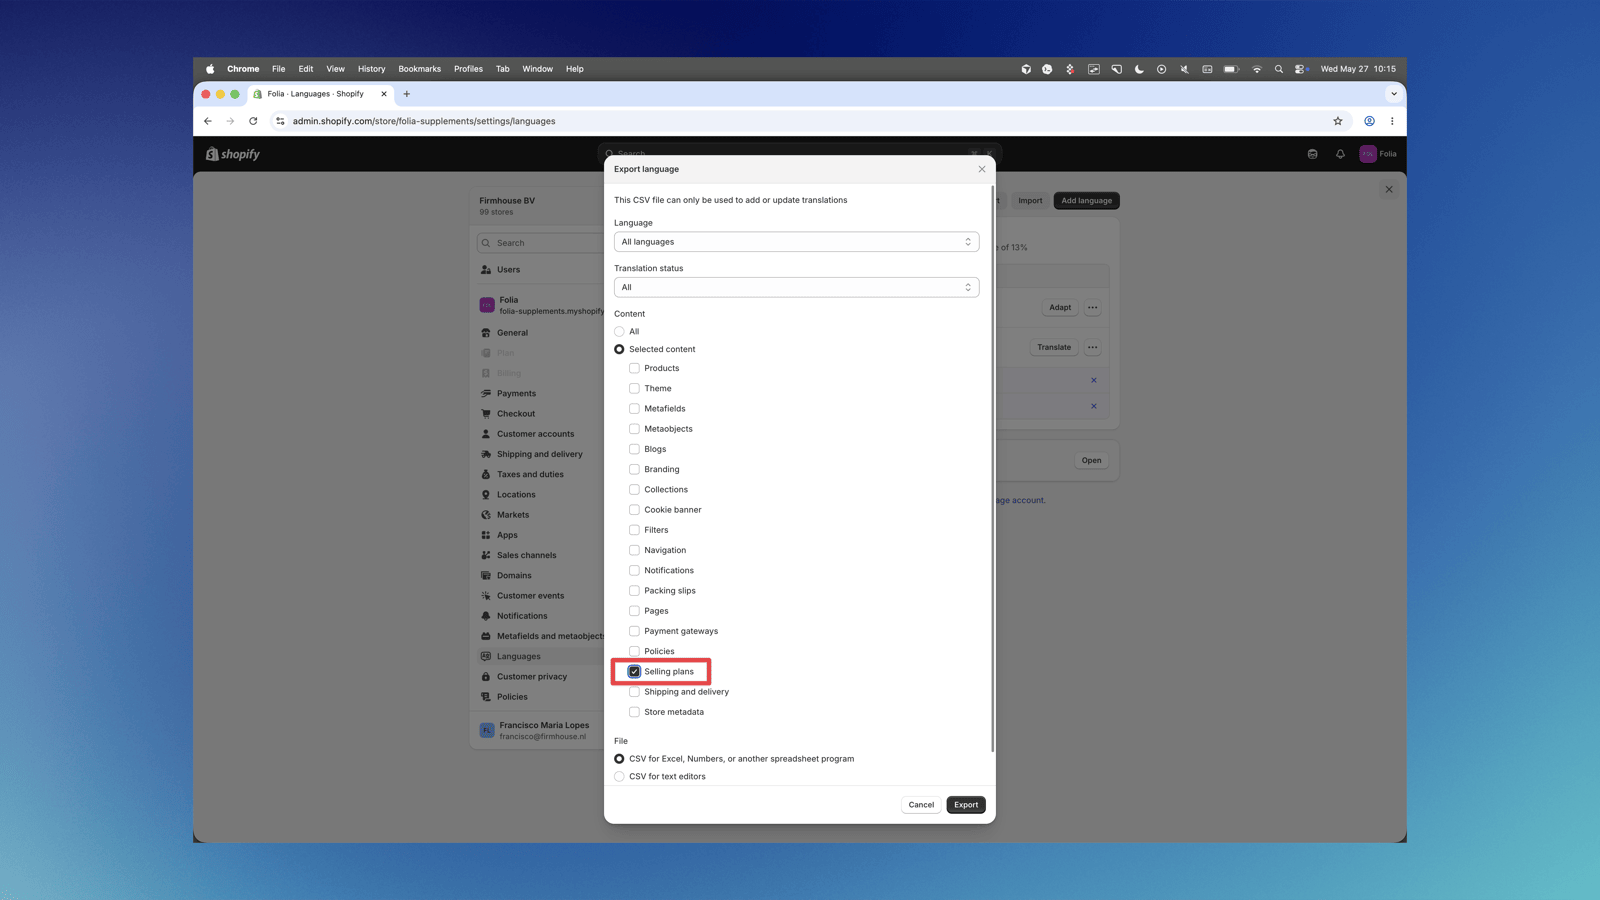
Task: Open Chrome three-dot menu
Action: (1392, 121)
